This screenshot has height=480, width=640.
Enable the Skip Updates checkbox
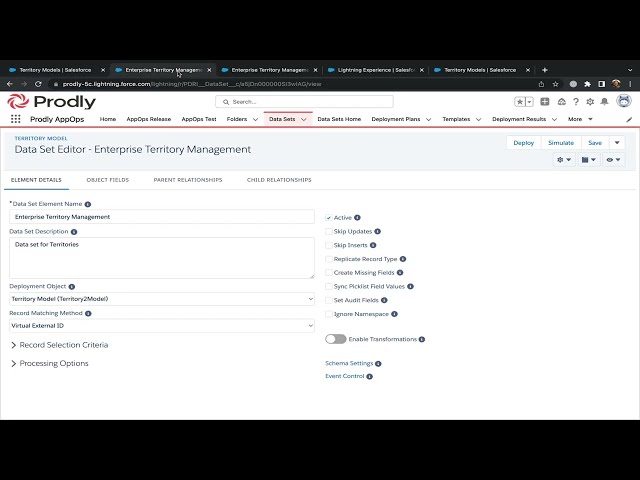329,231
